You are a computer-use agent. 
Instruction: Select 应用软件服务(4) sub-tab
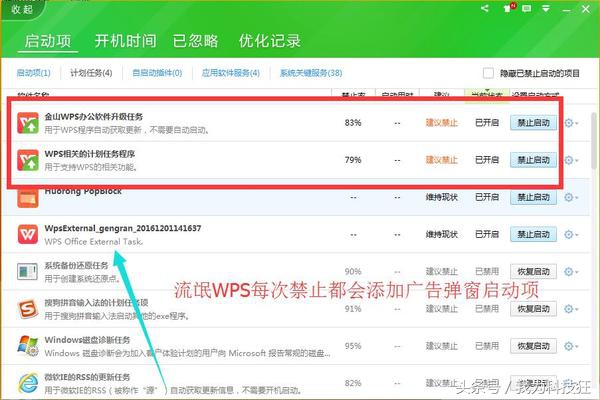click(231, 73)
